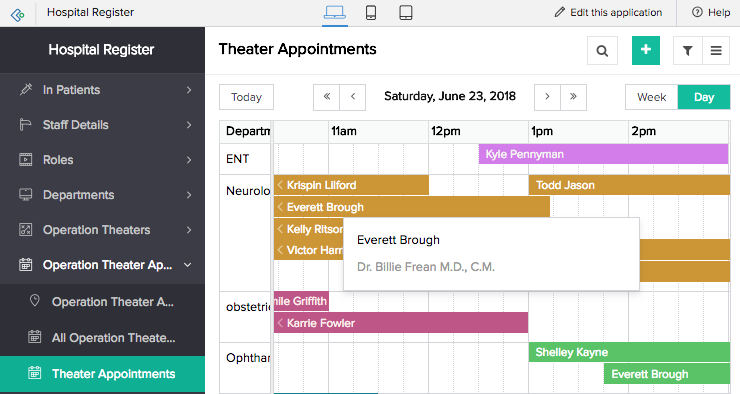Screen dimensions: 740x394
Task: Open the filter funnel icon
Action: (x=688, y=50)
